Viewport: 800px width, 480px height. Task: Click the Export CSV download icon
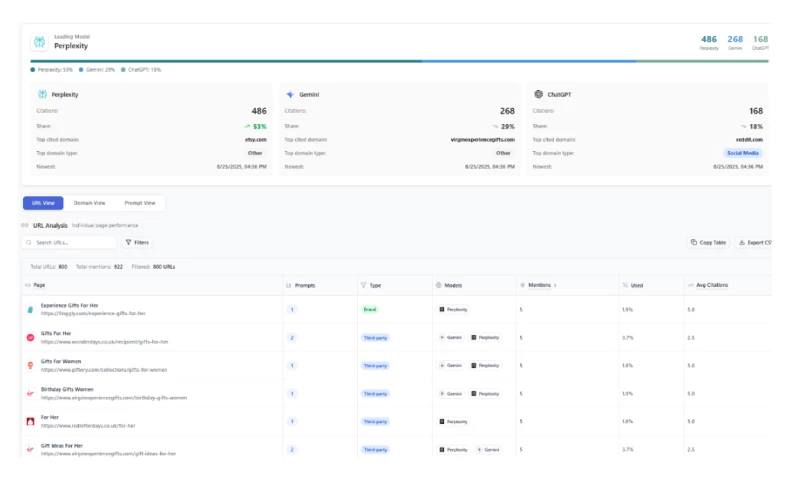coord(742,243)
